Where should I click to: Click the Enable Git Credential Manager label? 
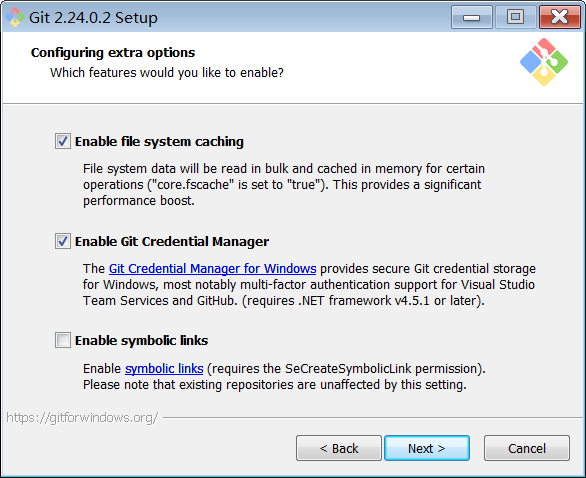[x=172, y=242]
